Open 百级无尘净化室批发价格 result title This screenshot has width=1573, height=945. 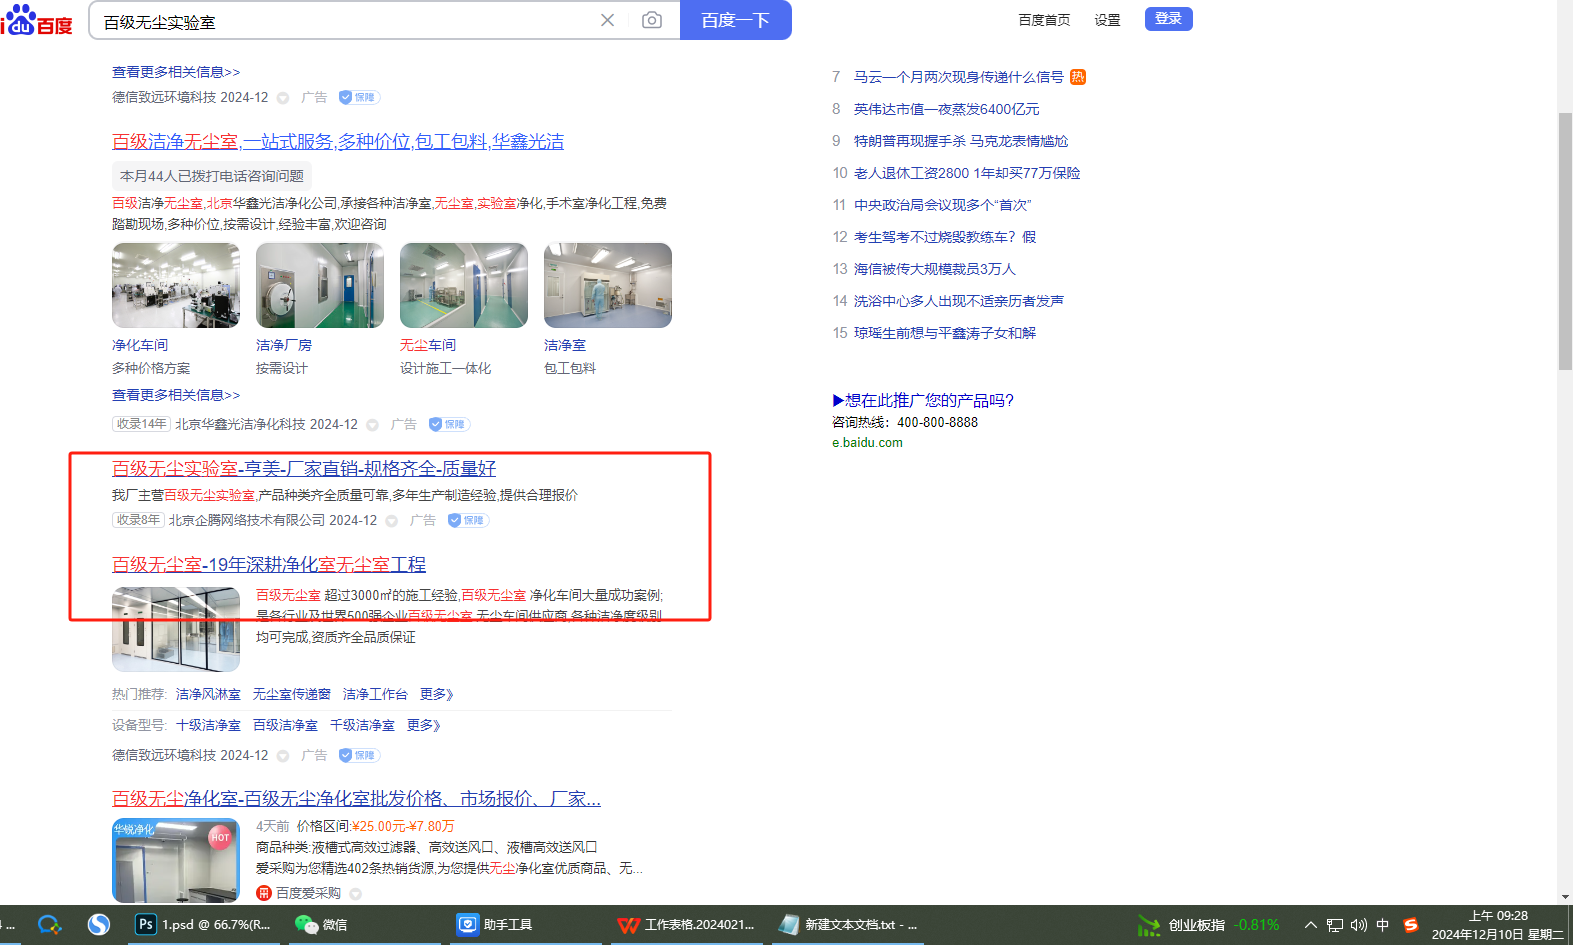[356, 799]
